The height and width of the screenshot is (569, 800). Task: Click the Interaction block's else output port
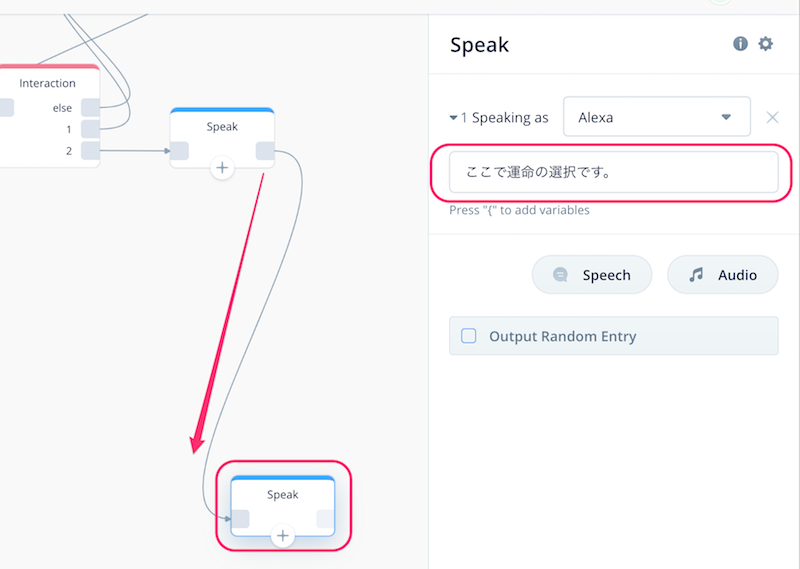[x=90, y=108]
